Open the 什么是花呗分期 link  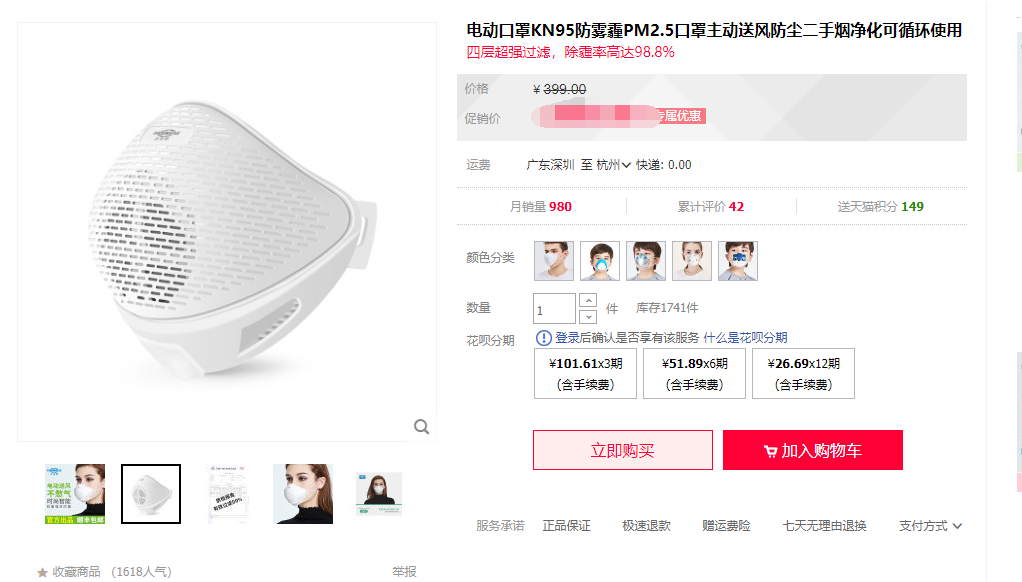click(x=745, y=338)
